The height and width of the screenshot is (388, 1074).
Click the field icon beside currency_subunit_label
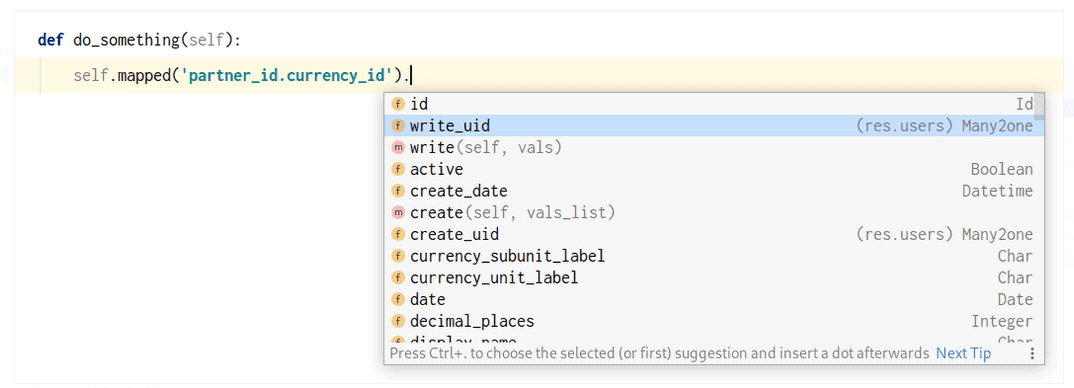tap(397, 256)
